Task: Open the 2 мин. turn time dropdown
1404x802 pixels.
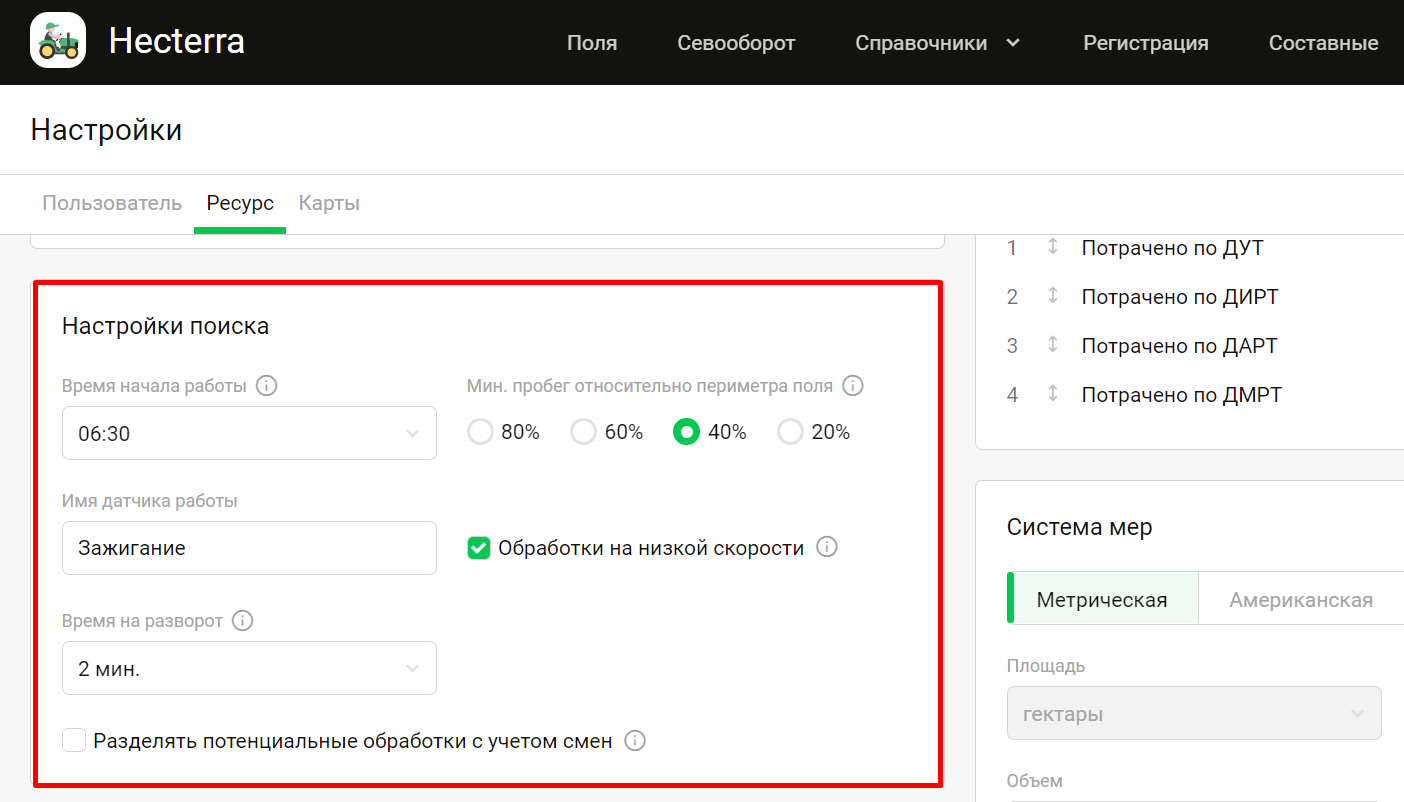Action: 249,668
